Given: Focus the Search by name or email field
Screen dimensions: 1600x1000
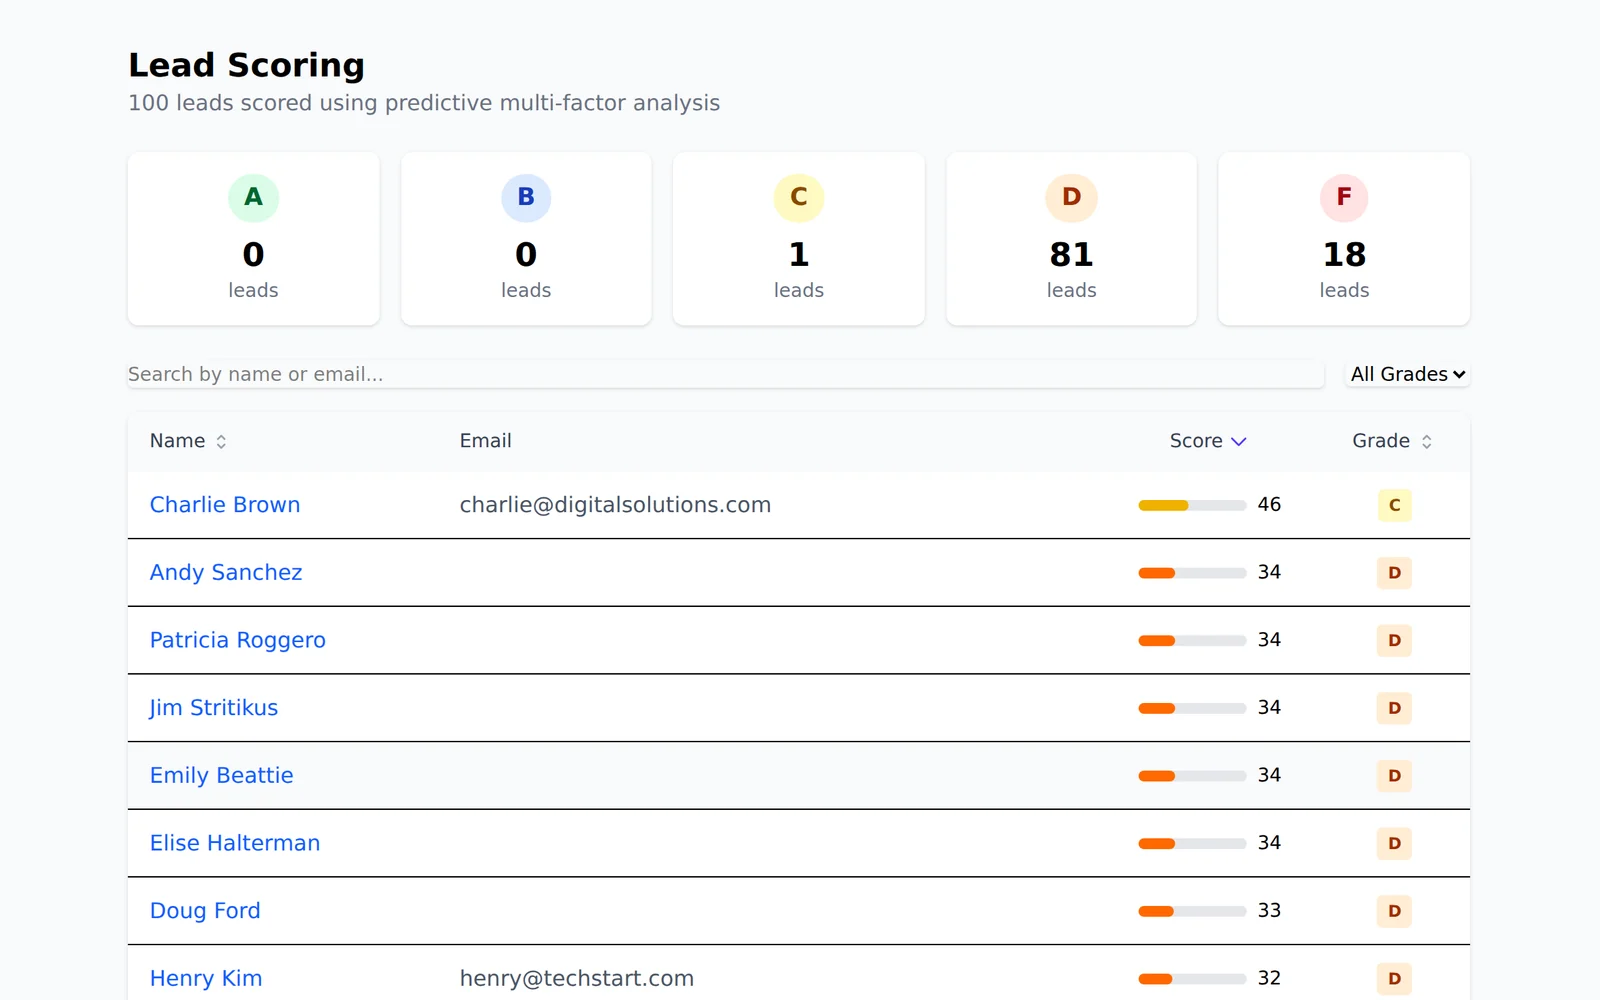Looking at the screenshot, I should pos(726,374).
